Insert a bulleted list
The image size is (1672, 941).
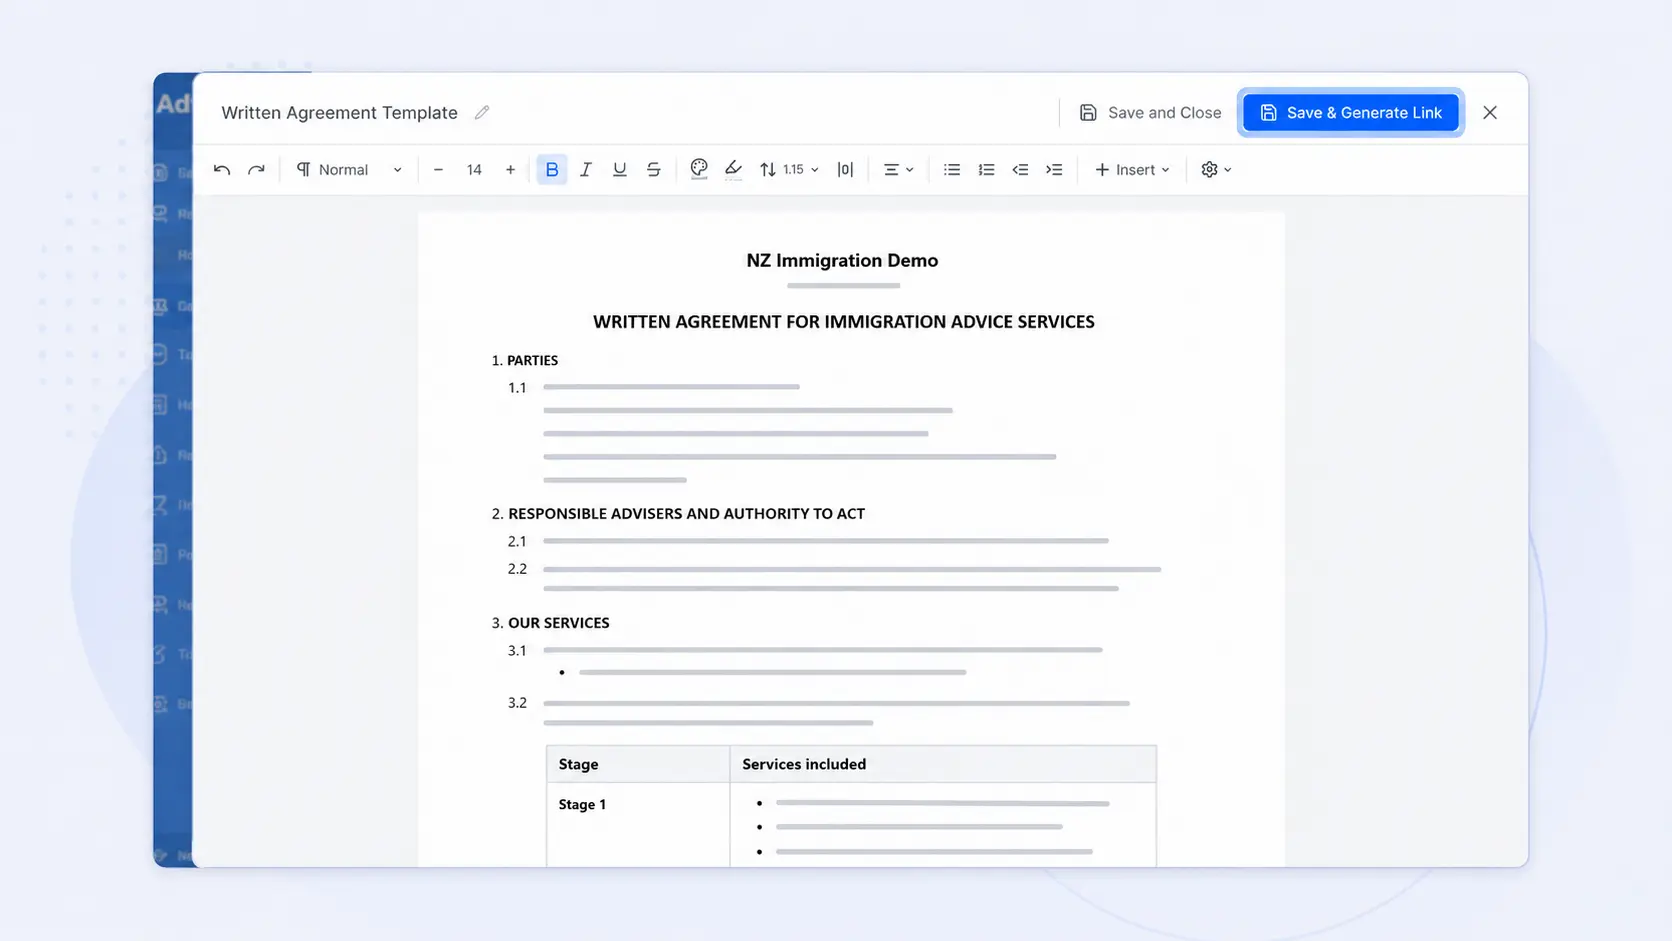(x=952, y=170)
